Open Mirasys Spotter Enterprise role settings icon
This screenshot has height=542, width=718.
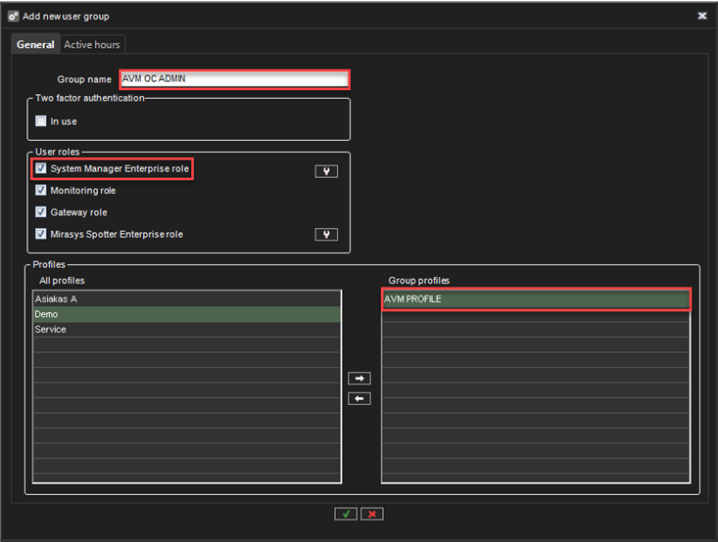pos(325,234)
